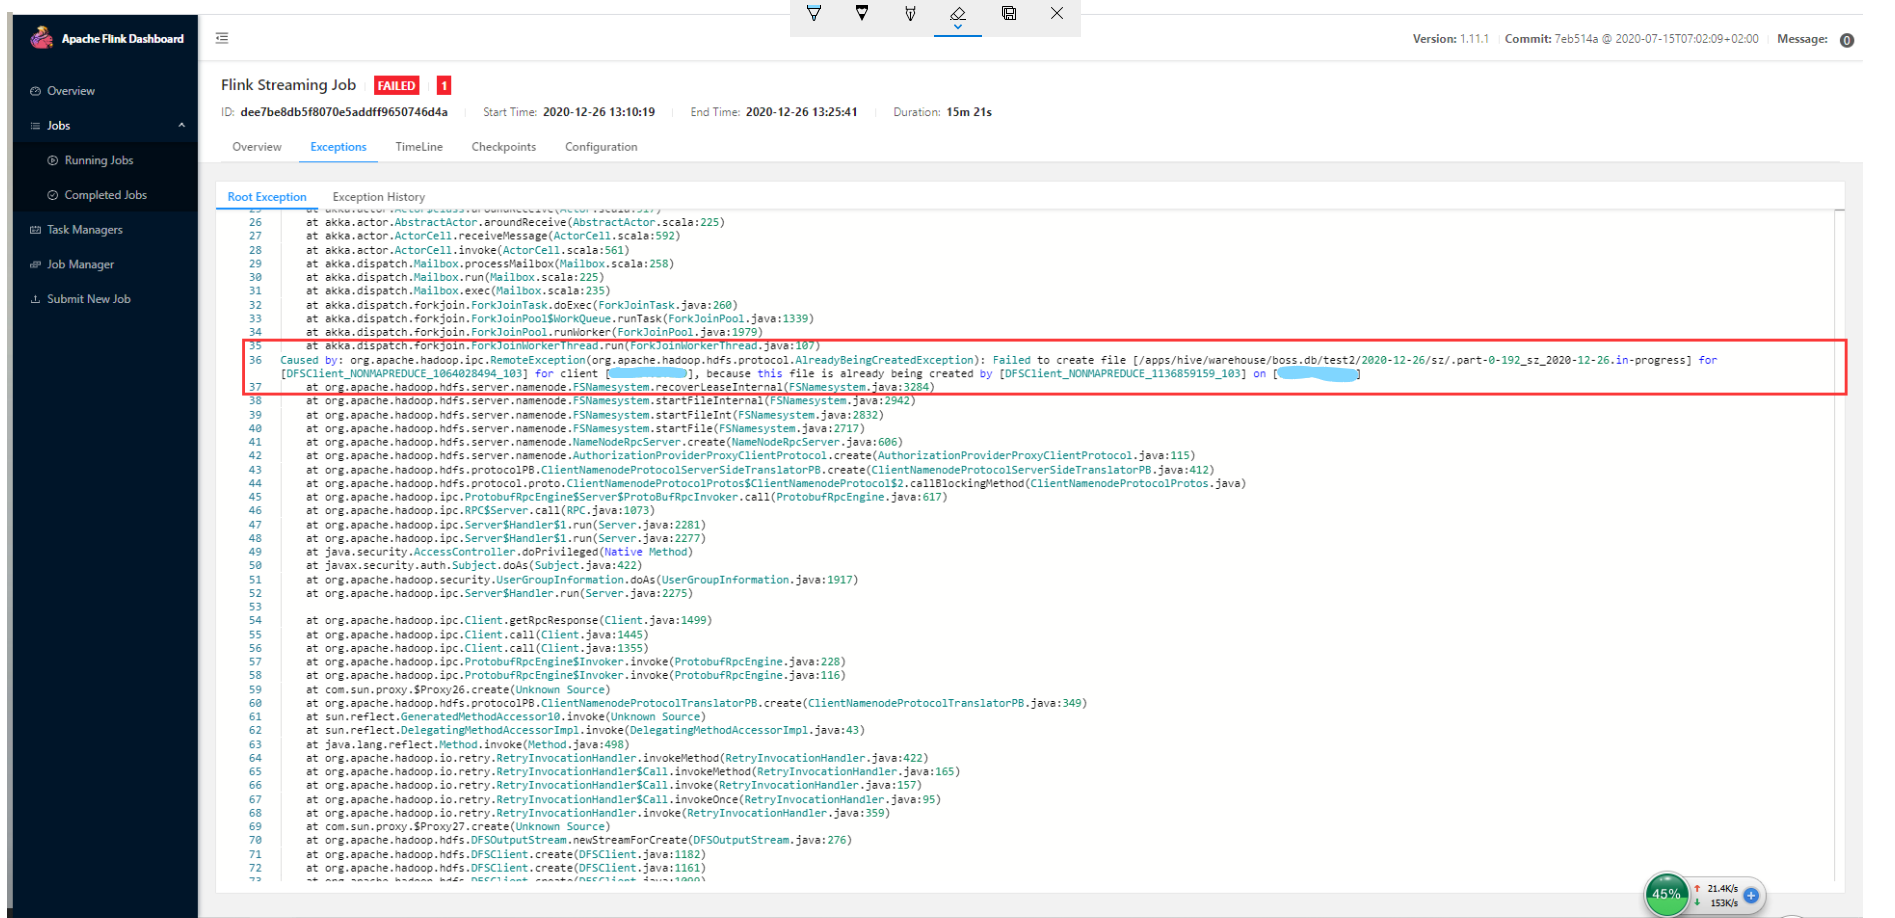This screenshot has width=1895, height=918.
Task: Click the 21.4K/s upload speed readout
Action: click(1722, 888)
